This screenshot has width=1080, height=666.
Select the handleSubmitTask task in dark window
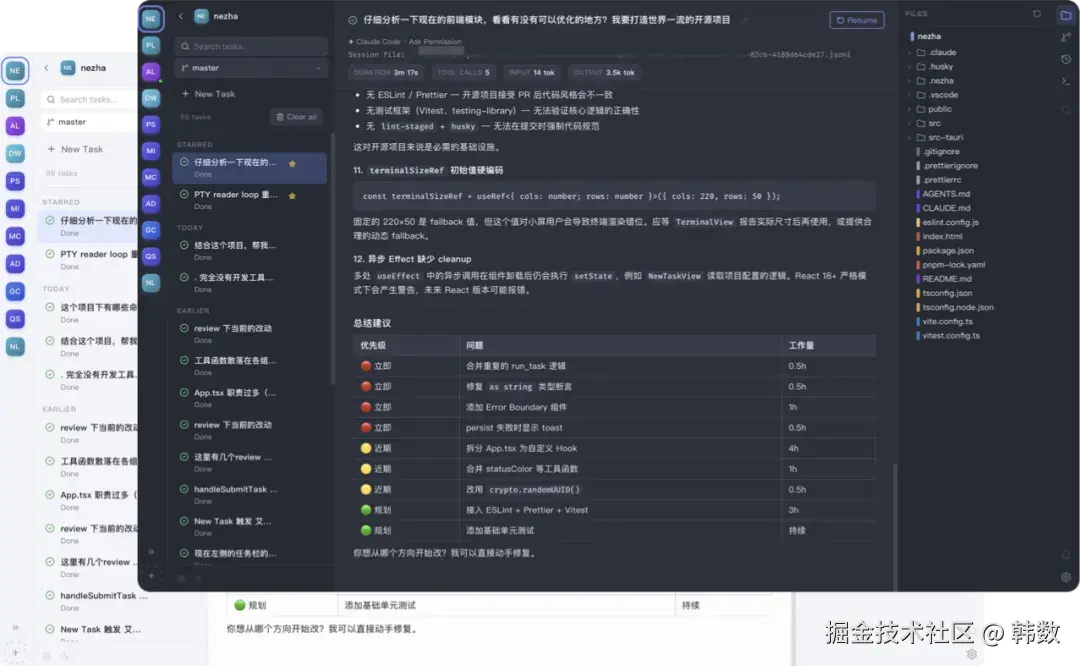[x=235, y=490]
